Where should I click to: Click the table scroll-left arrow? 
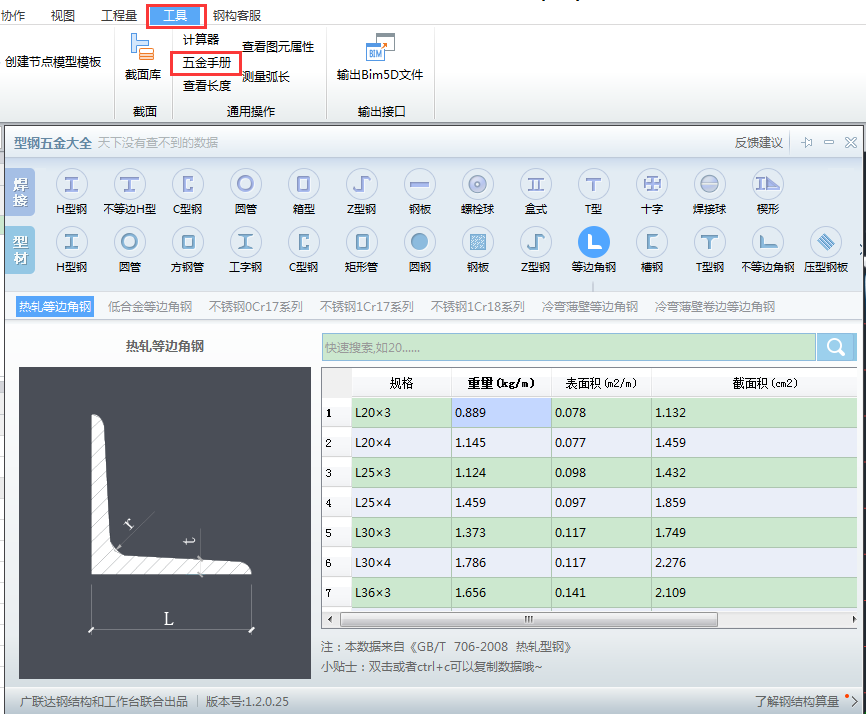pos(330,619)
